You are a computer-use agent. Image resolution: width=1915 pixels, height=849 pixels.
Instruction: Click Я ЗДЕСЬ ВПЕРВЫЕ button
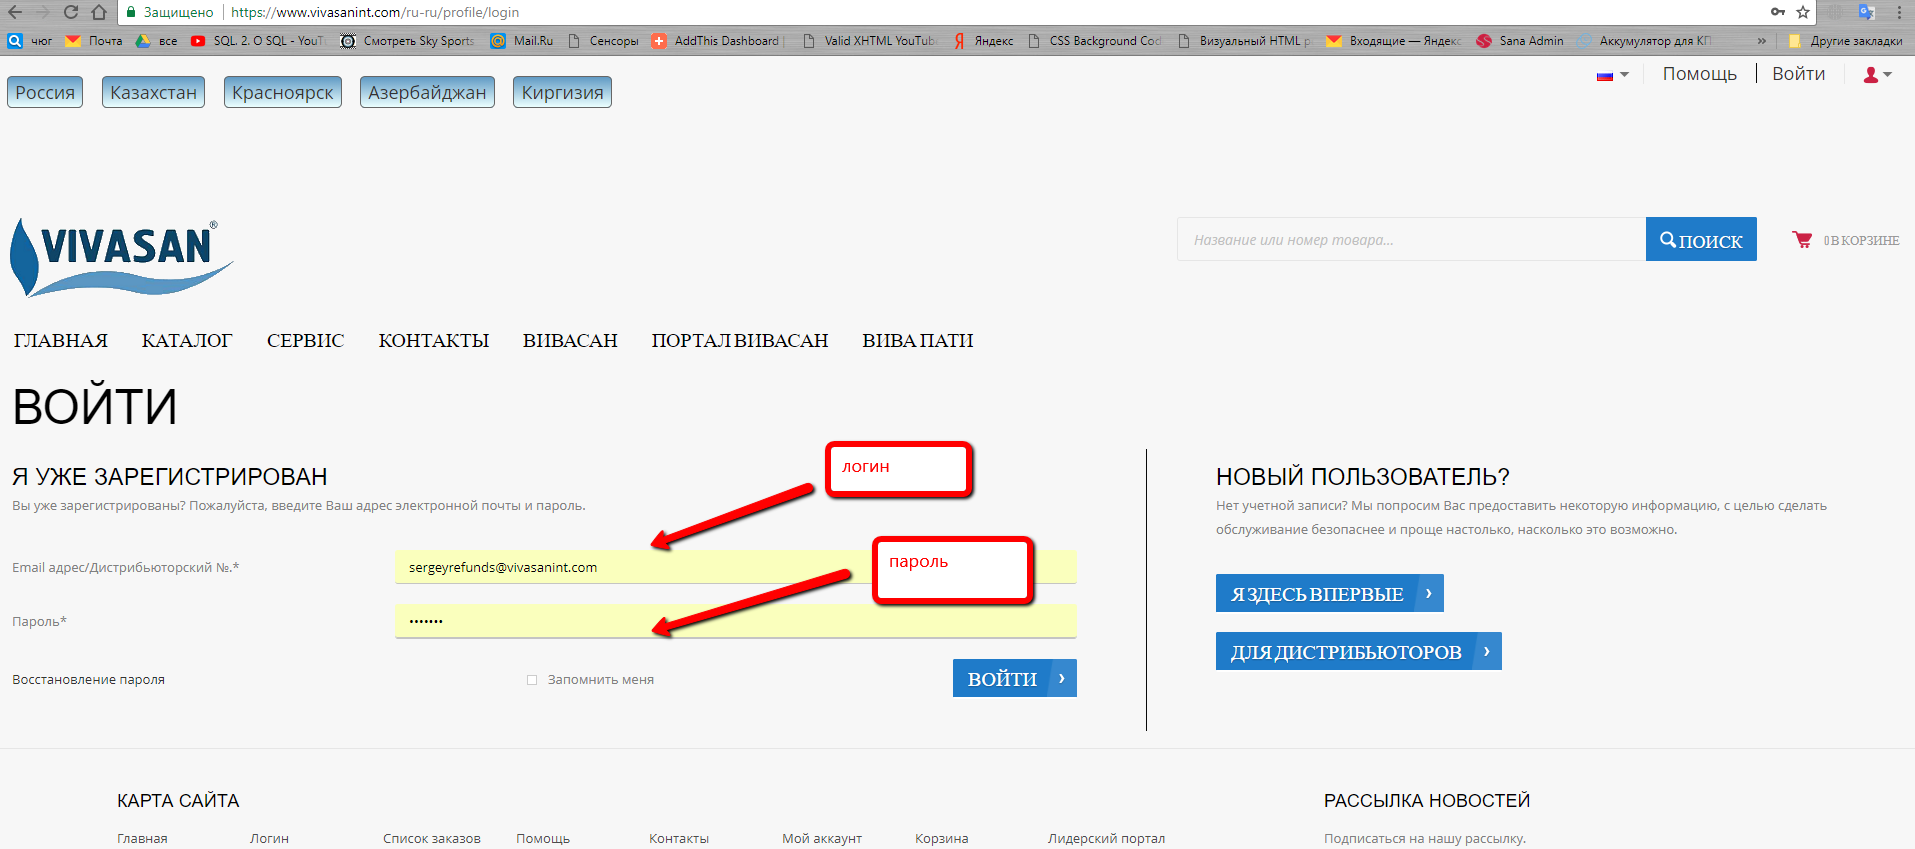[x=1329, y=593]
